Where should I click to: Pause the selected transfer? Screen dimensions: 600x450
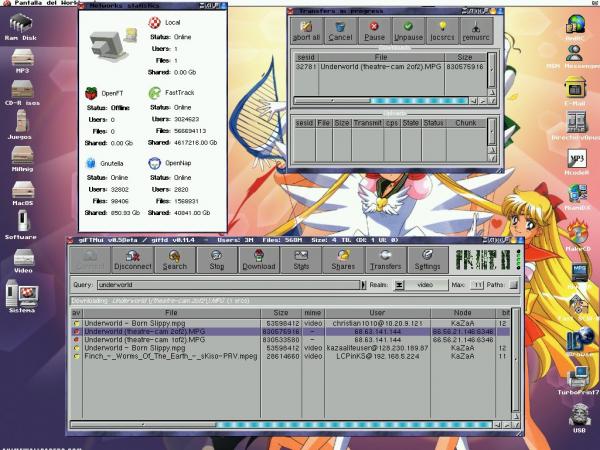(x=374, y=31)
